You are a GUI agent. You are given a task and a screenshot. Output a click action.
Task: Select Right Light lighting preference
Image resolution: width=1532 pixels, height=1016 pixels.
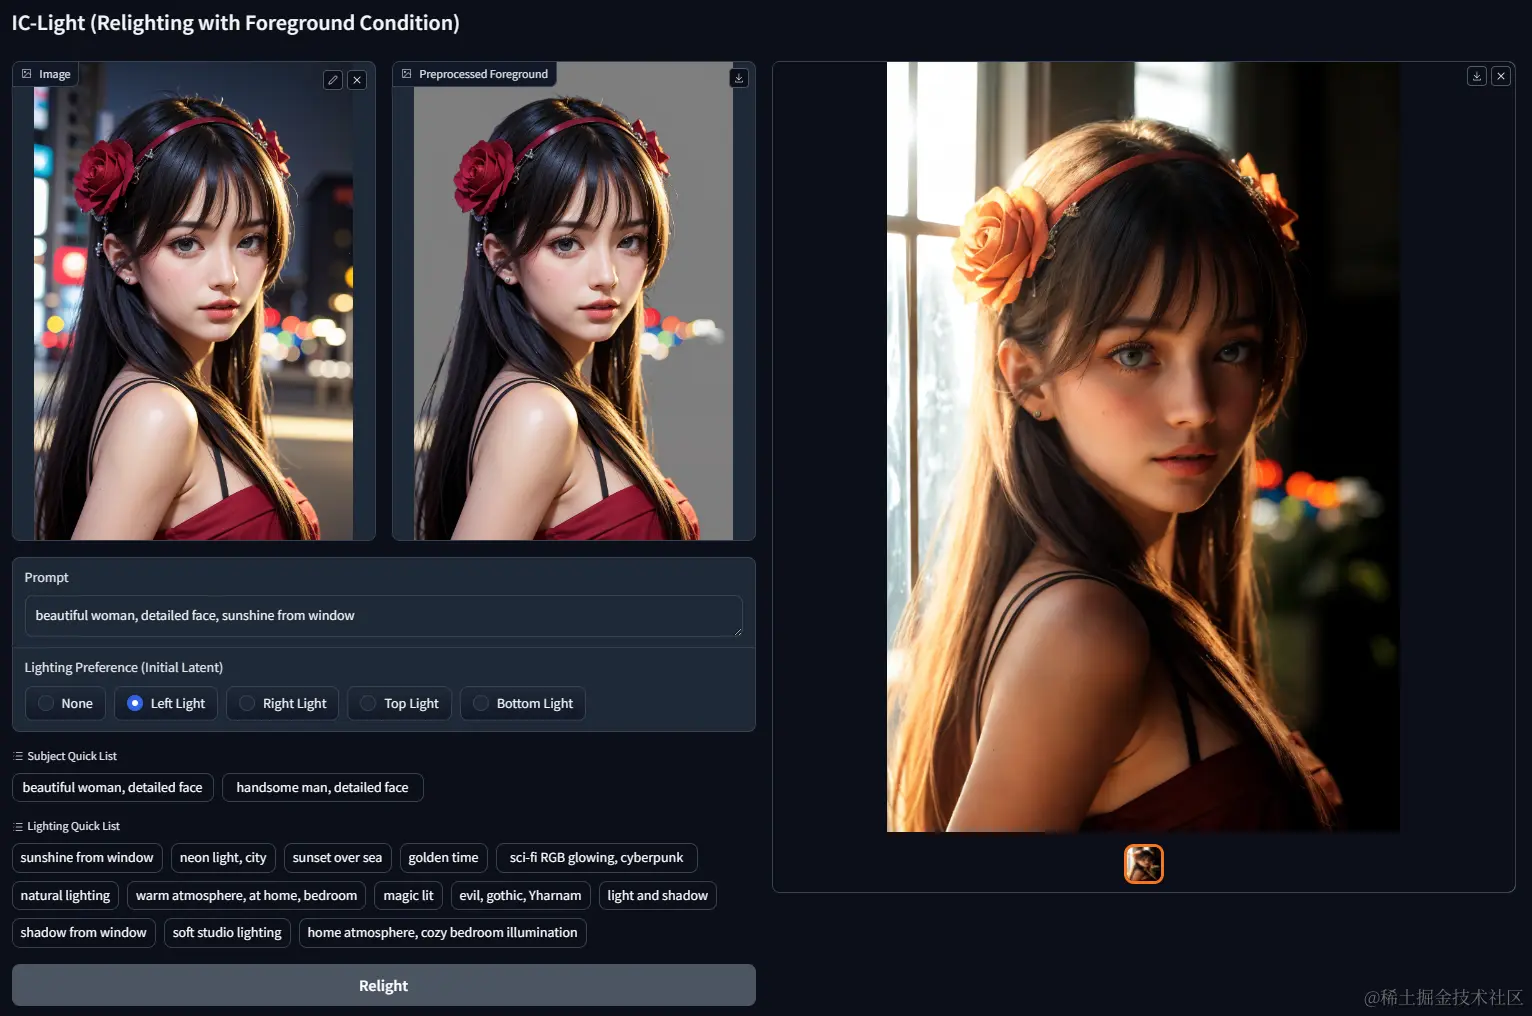coord(283,703)
